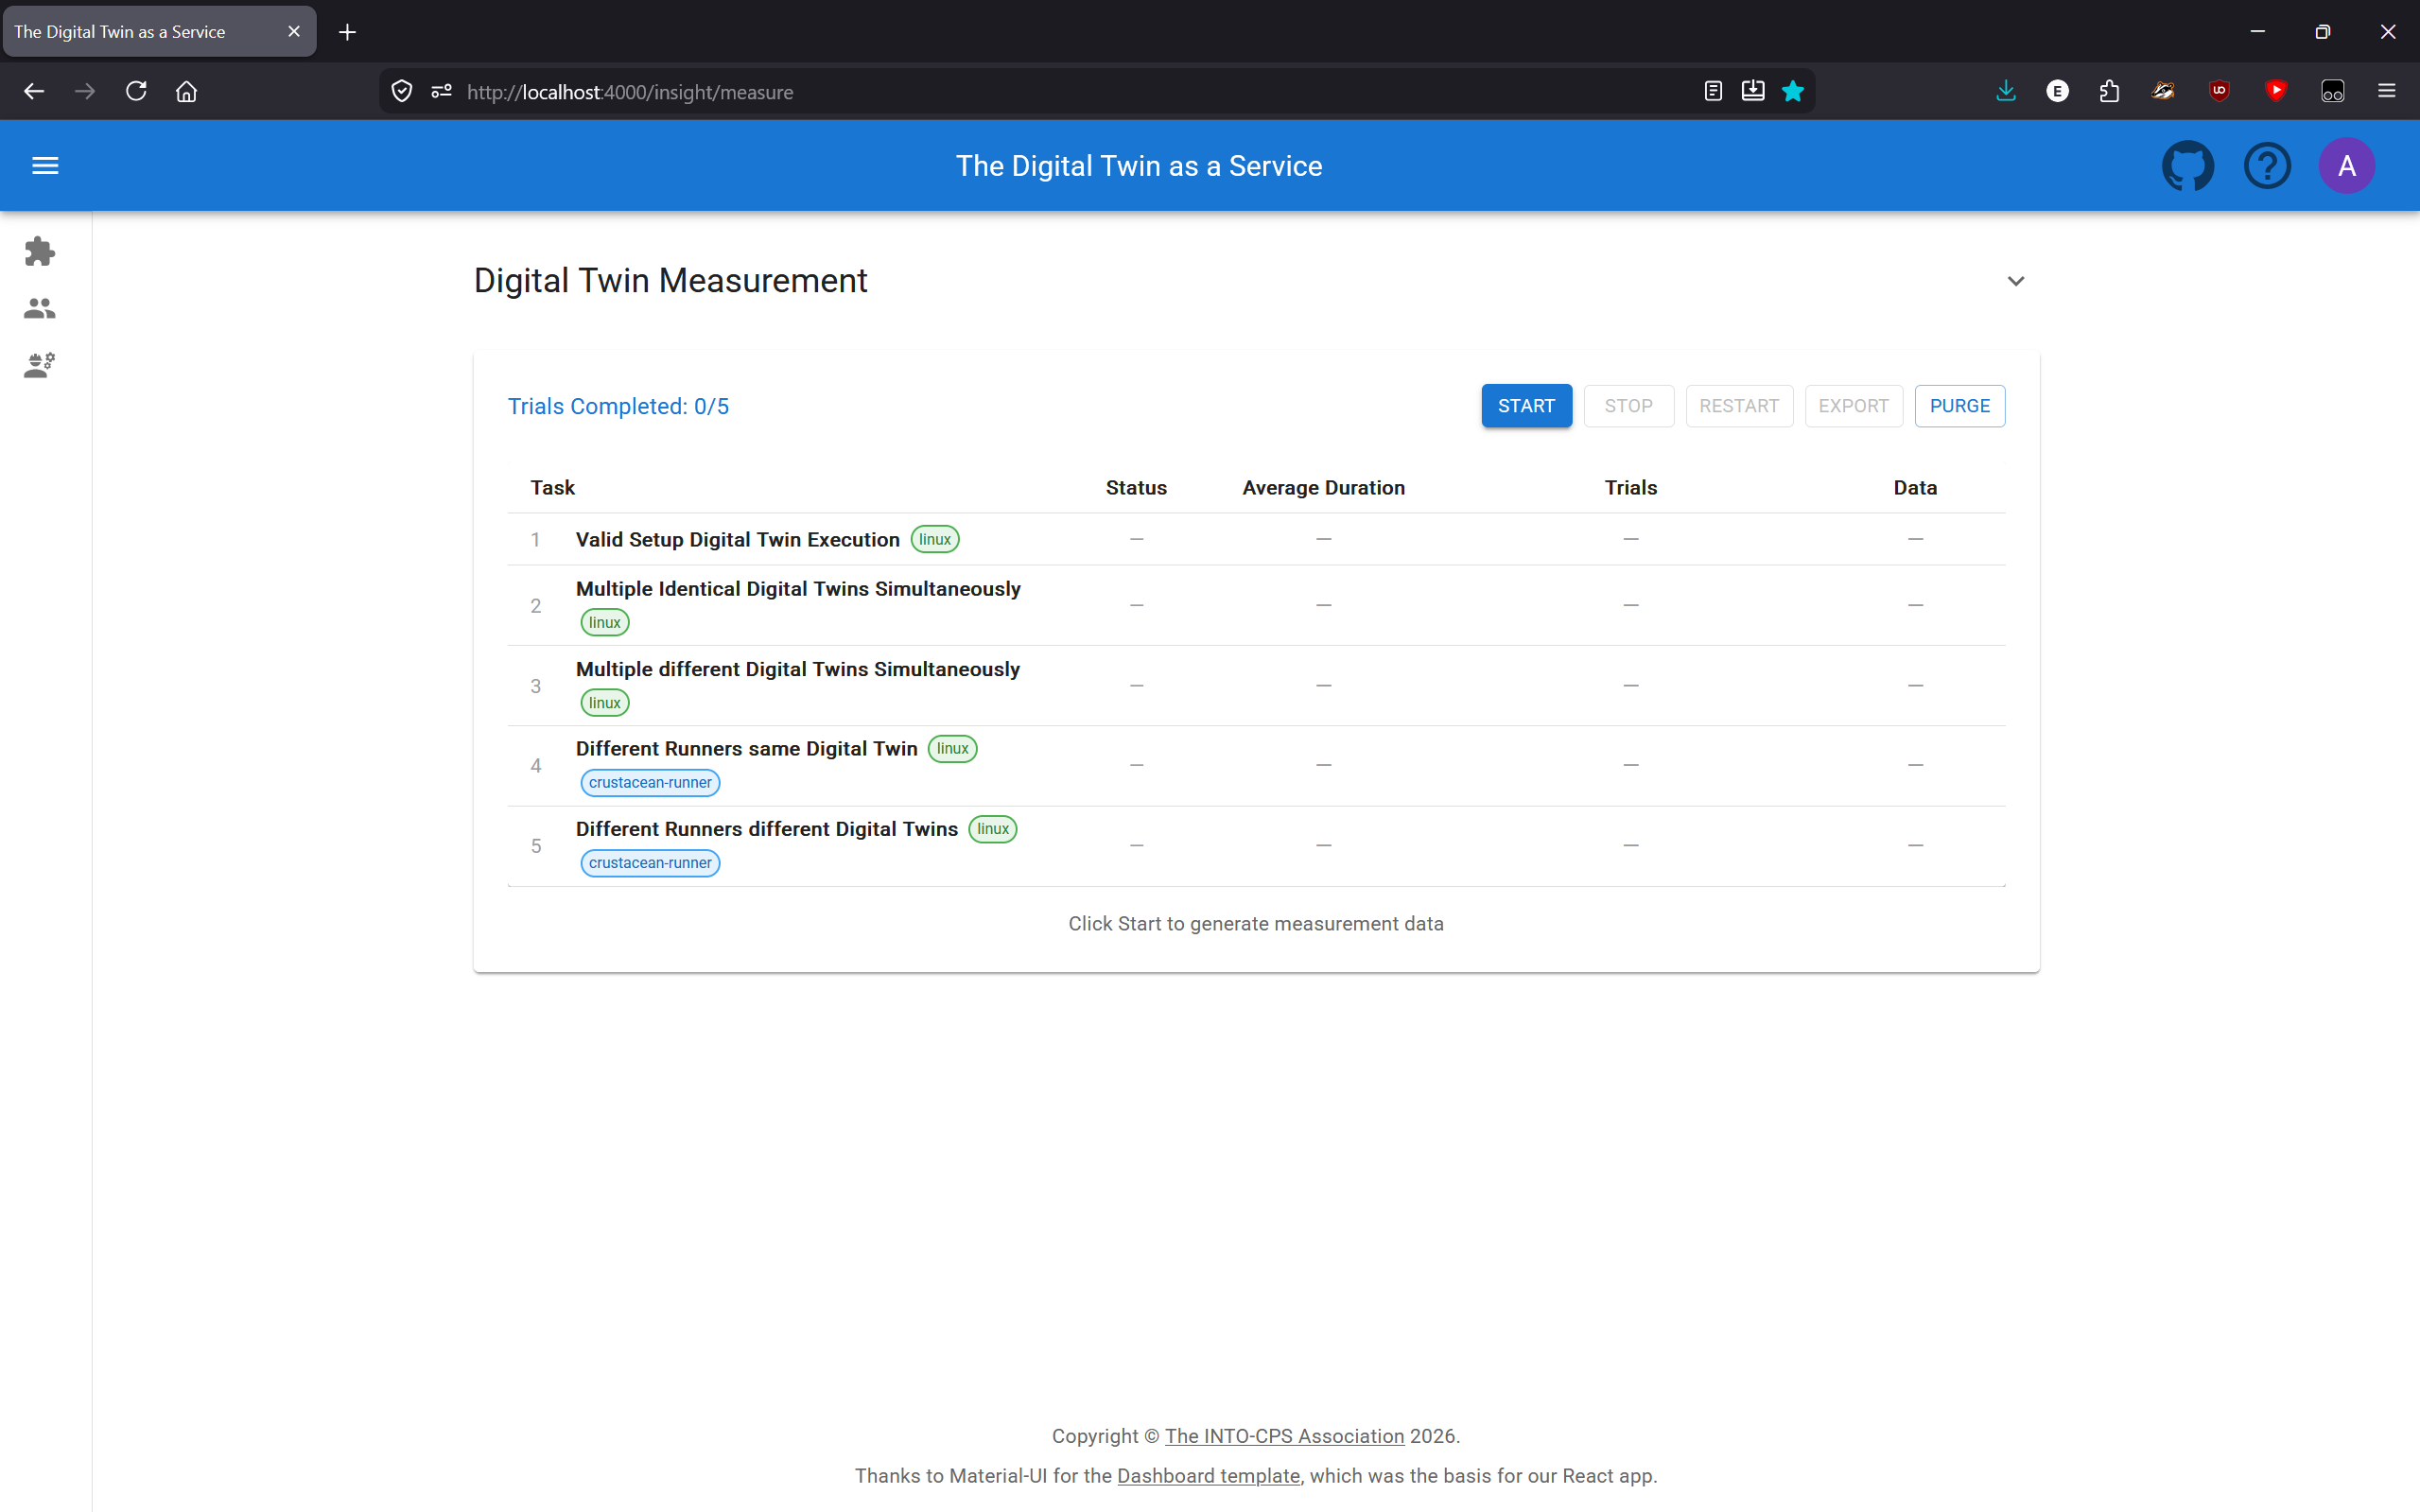2420x1512 pixels.
Task: Start the measurement trials
Action: click(1526, 406)
